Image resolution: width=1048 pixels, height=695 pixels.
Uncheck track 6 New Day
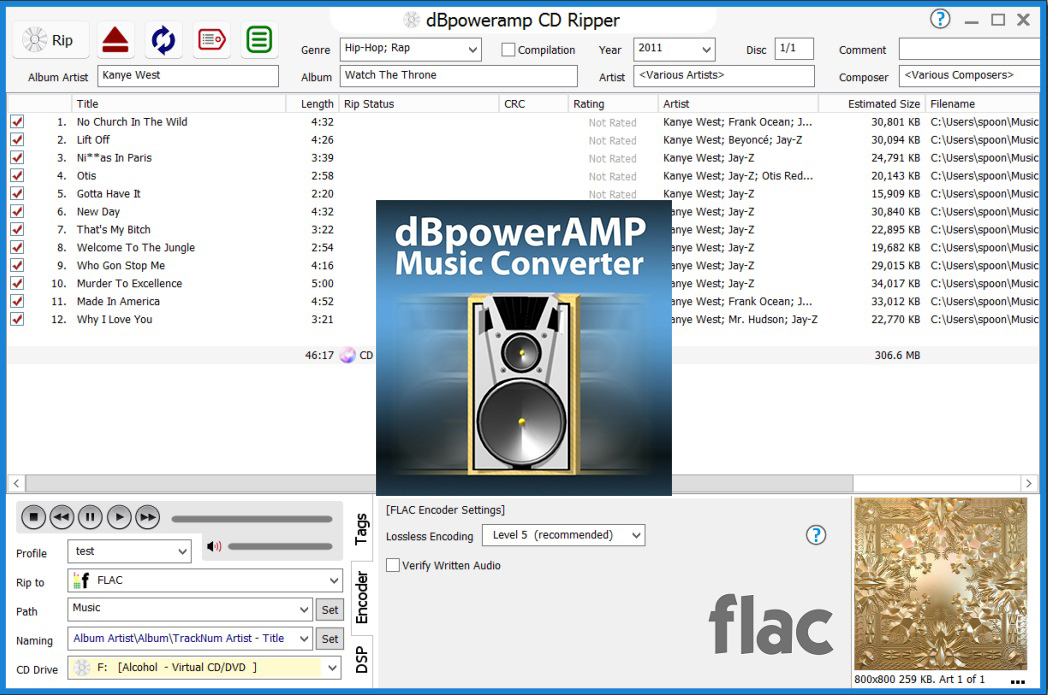[x=17, y=211]
